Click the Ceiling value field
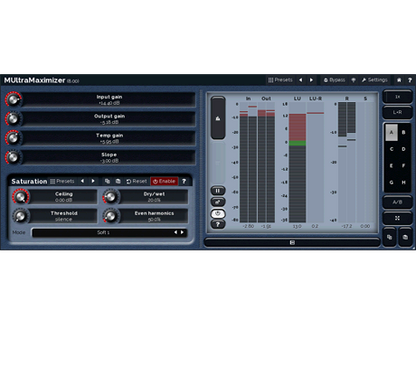Image resolution: width=416 pixels, height=376 pixels. [x=64, y=197]
